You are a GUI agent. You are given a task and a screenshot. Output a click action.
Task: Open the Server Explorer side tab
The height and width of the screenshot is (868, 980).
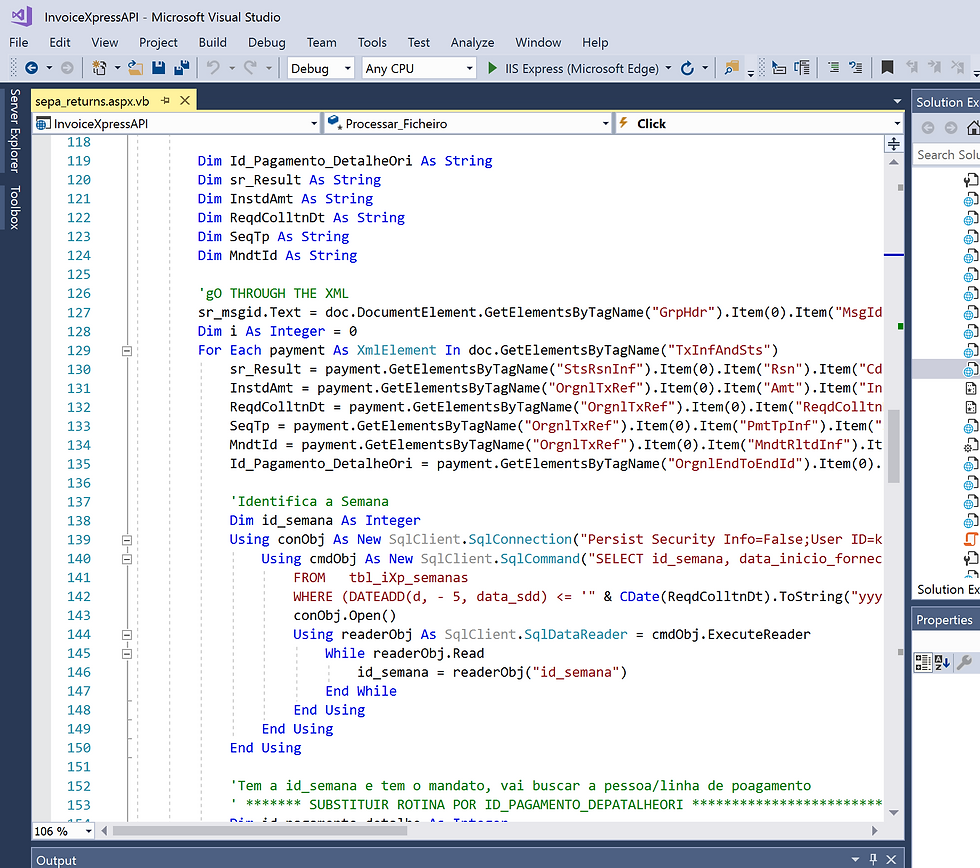click(x=14, y=131)
